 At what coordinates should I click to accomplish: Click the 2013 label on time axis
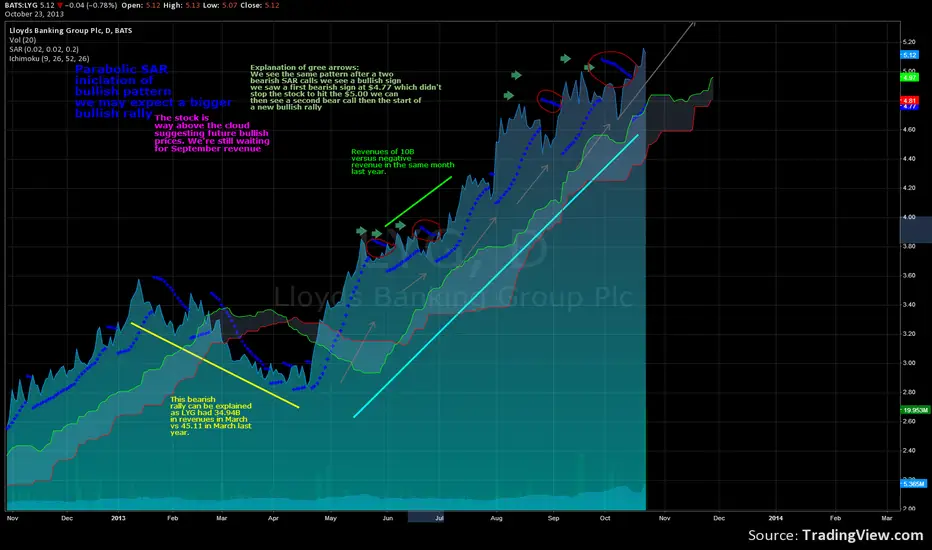(118, 518)
